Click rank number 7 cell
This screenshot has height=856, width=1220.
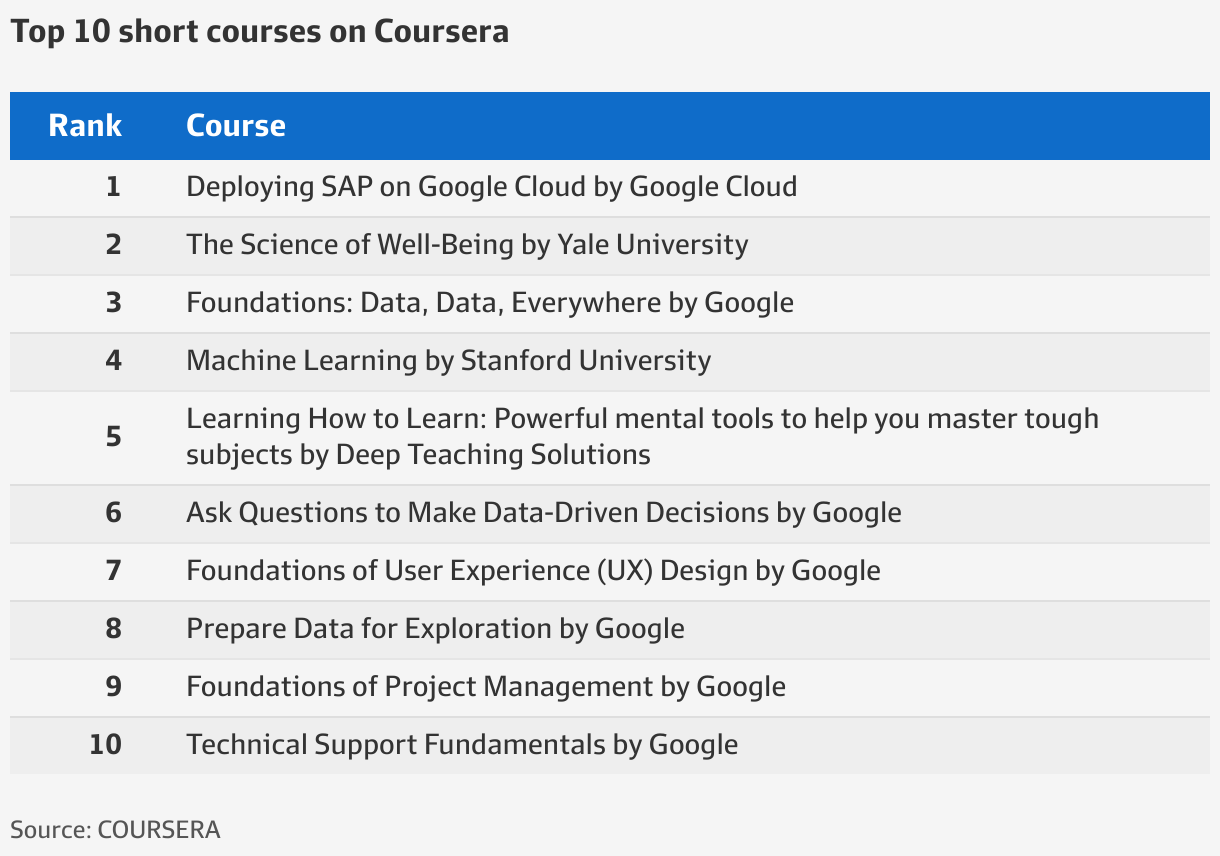tap(113, 571)
